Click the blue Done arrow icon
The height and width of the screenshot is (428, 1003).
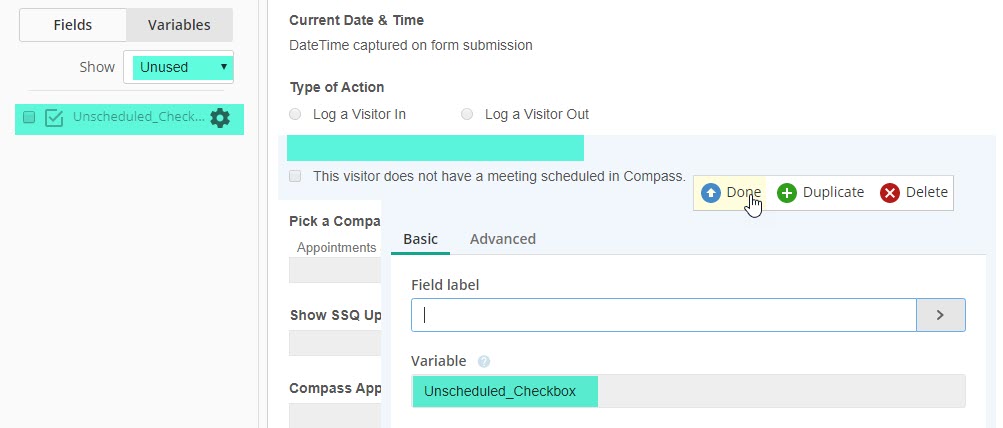pos(711,192)
